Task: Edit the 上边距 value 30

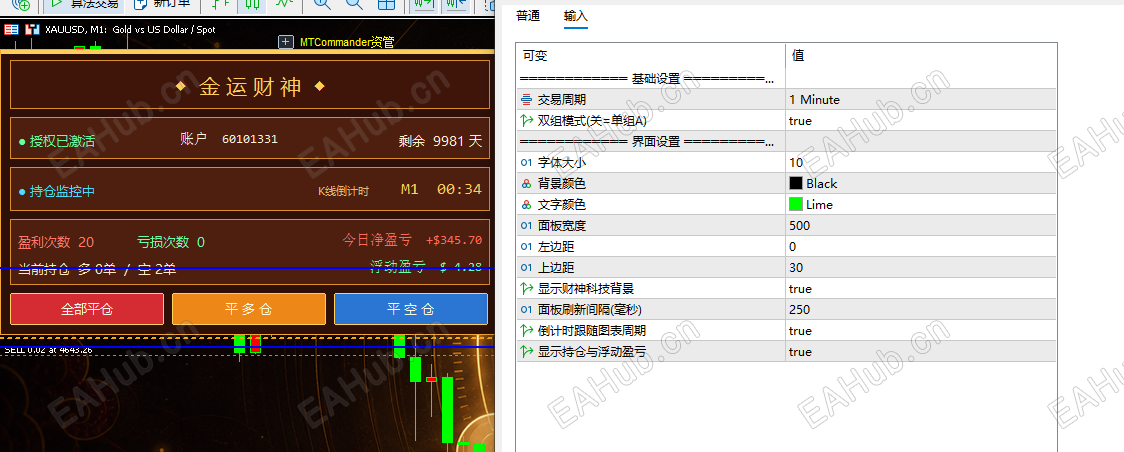Action: pyautogui.click(x=921, y=267)
